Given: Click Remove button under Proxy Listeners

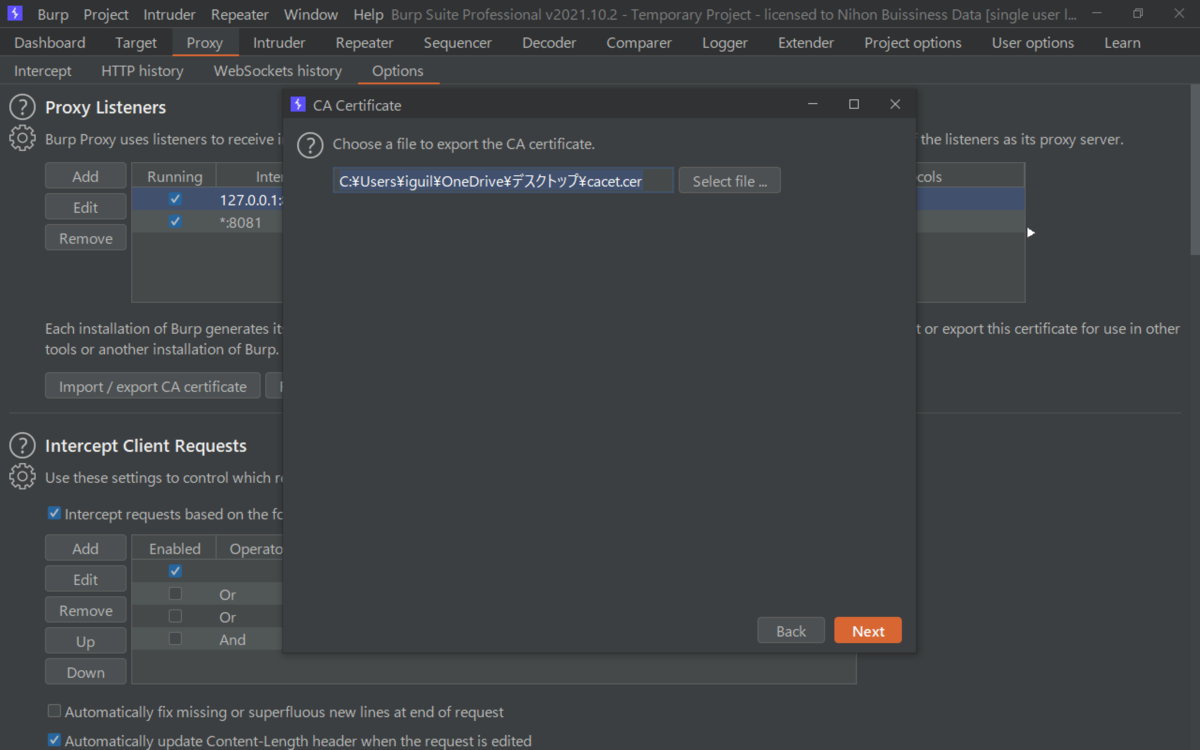Looking at the screenshot, I should [x=86, y=238].
